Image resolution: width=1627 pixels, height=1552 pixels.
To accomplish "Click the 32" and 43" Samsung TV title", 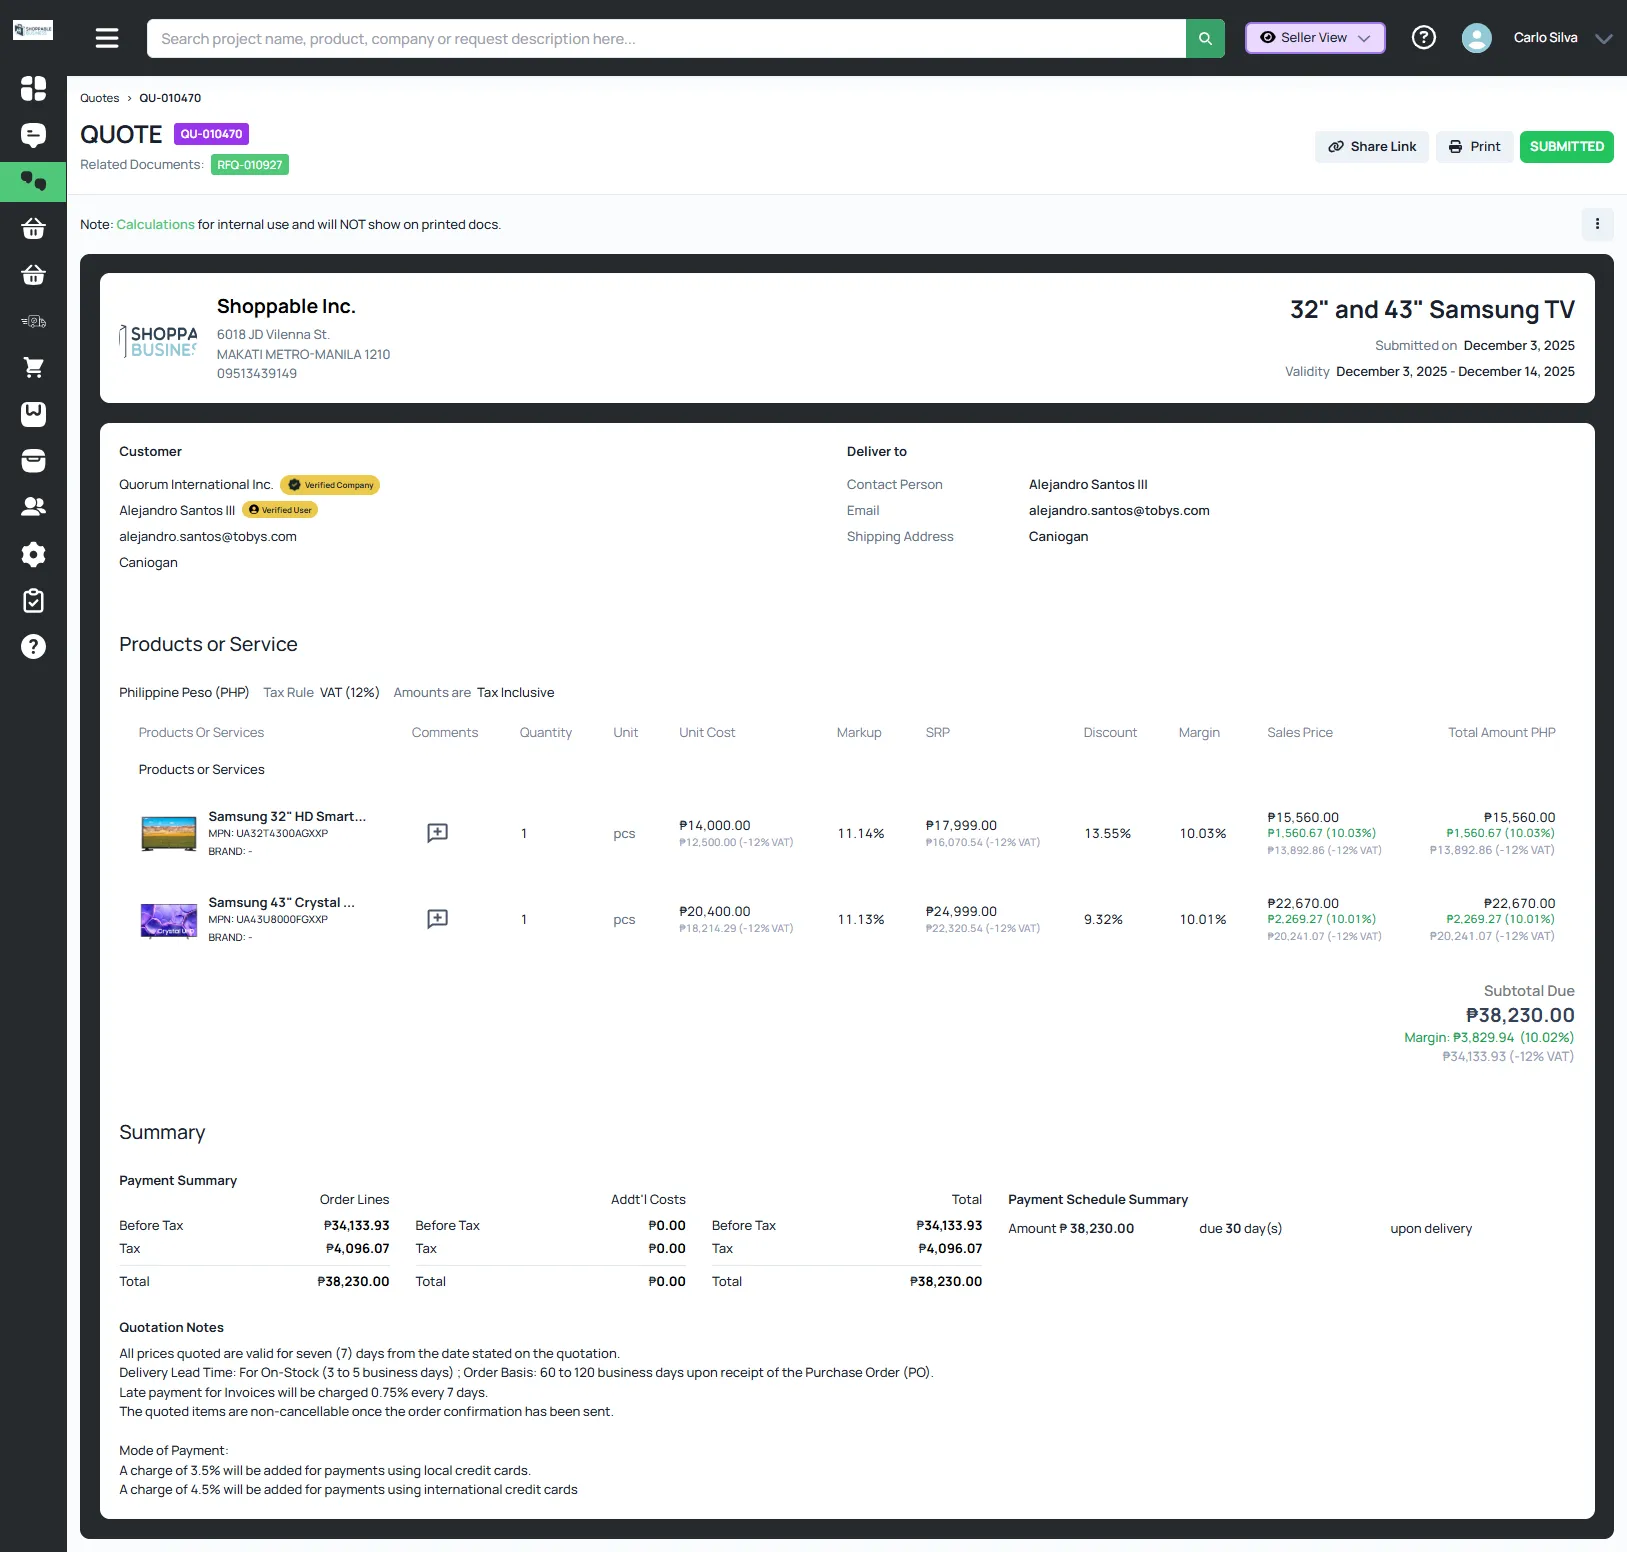I will click(x=1432, y=309).
